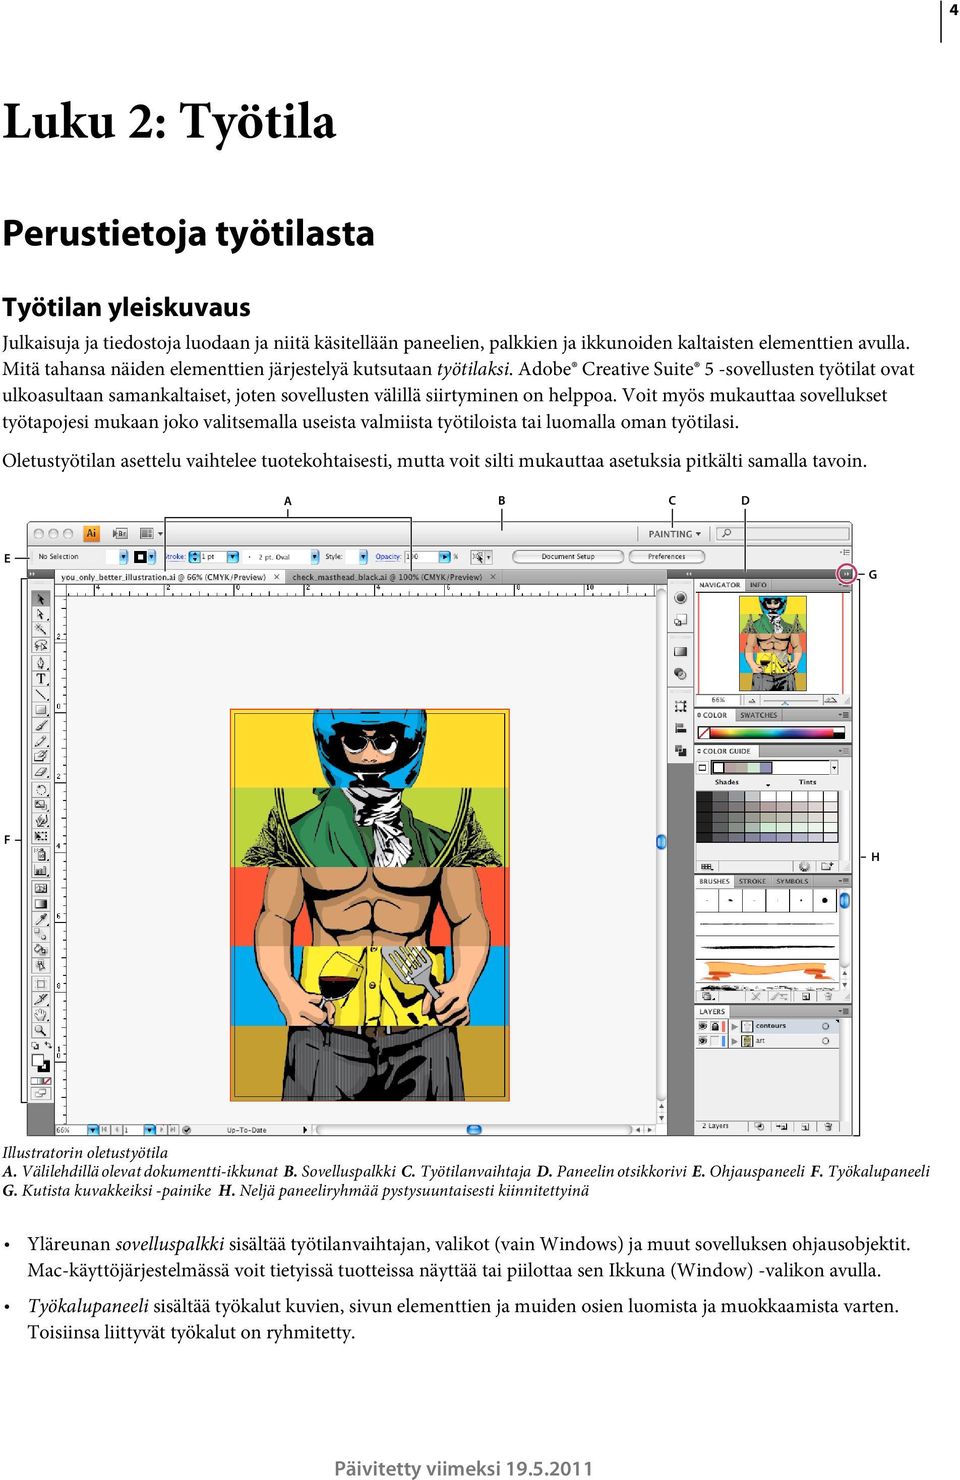Delete brush with Brushes panel trash icon
The image size is (960, 1480).
828,996
